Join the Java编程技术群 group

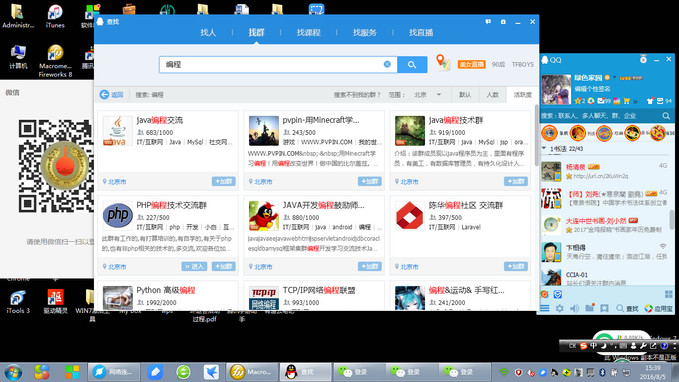[x=516, y=181]
